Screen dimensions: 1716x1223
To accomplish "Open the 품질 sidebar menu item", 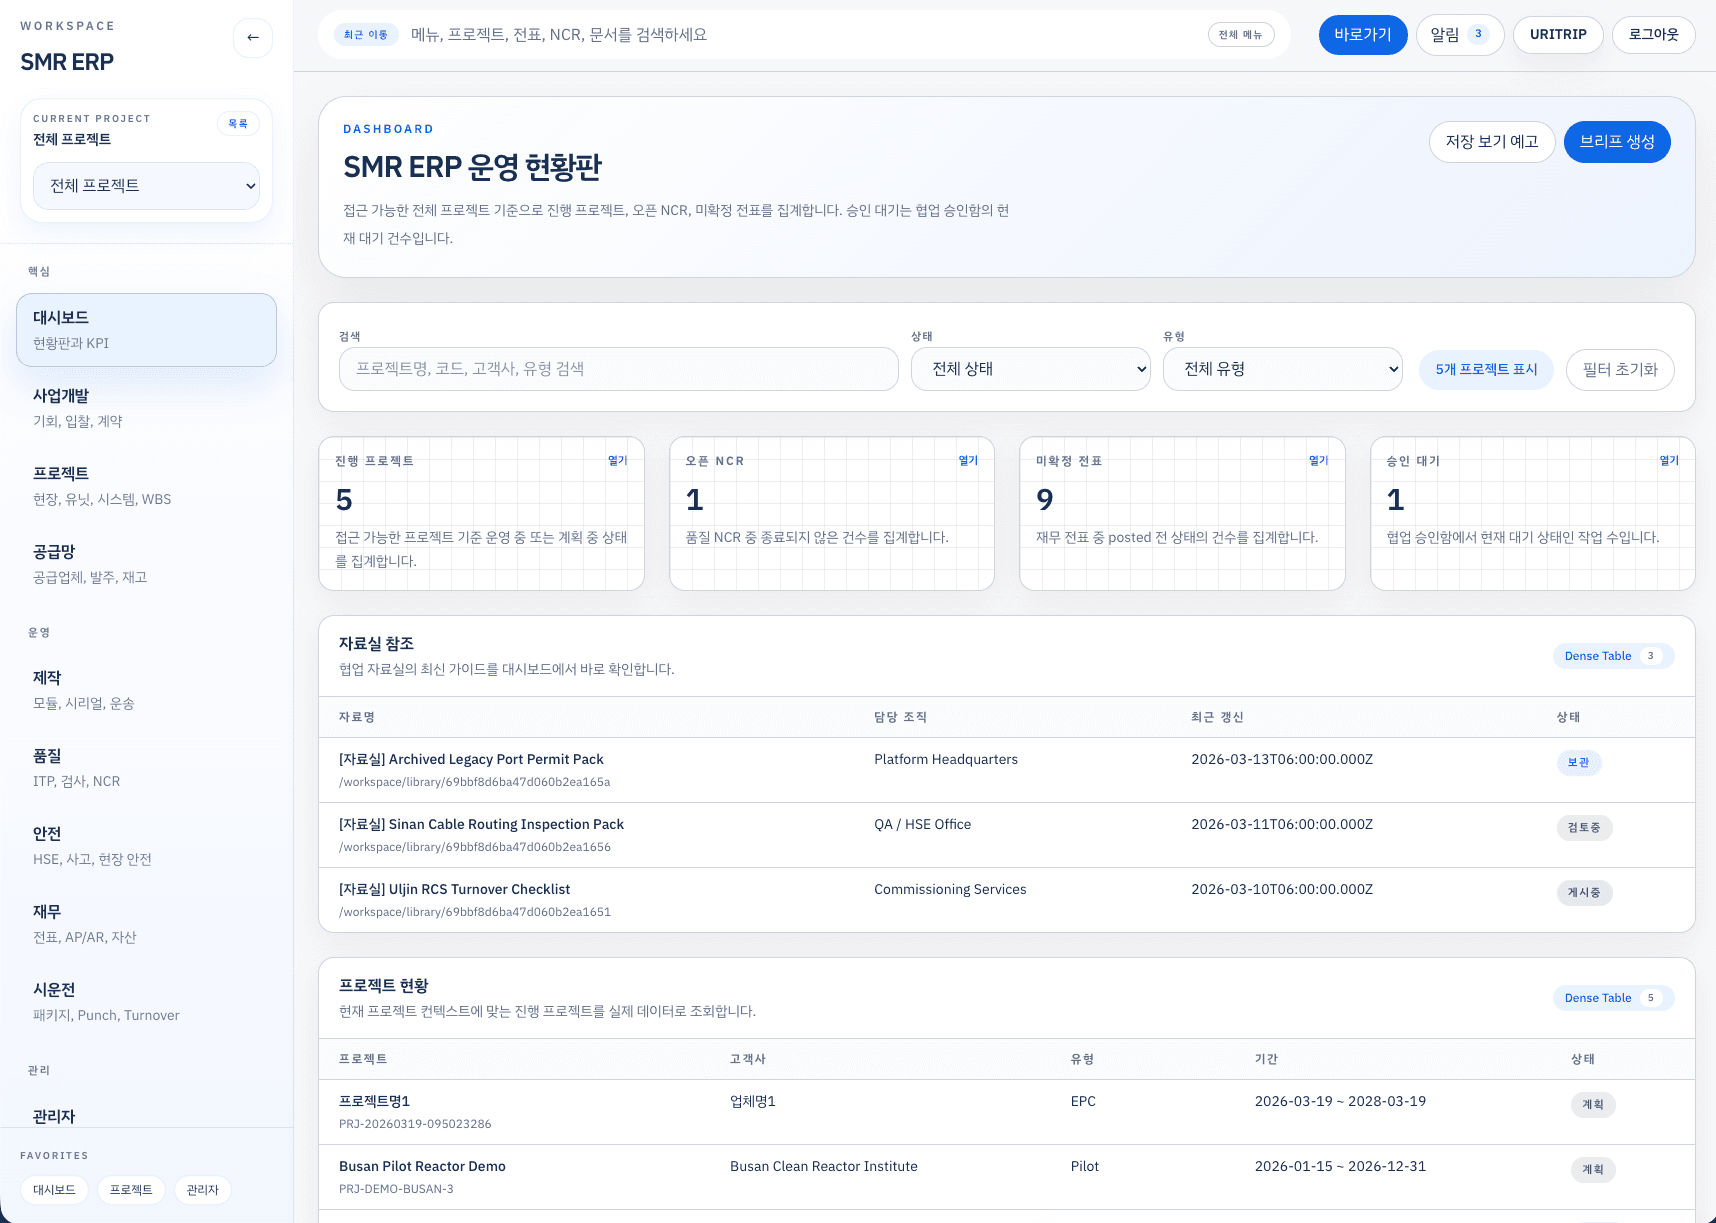I will [x=146, y=767].
